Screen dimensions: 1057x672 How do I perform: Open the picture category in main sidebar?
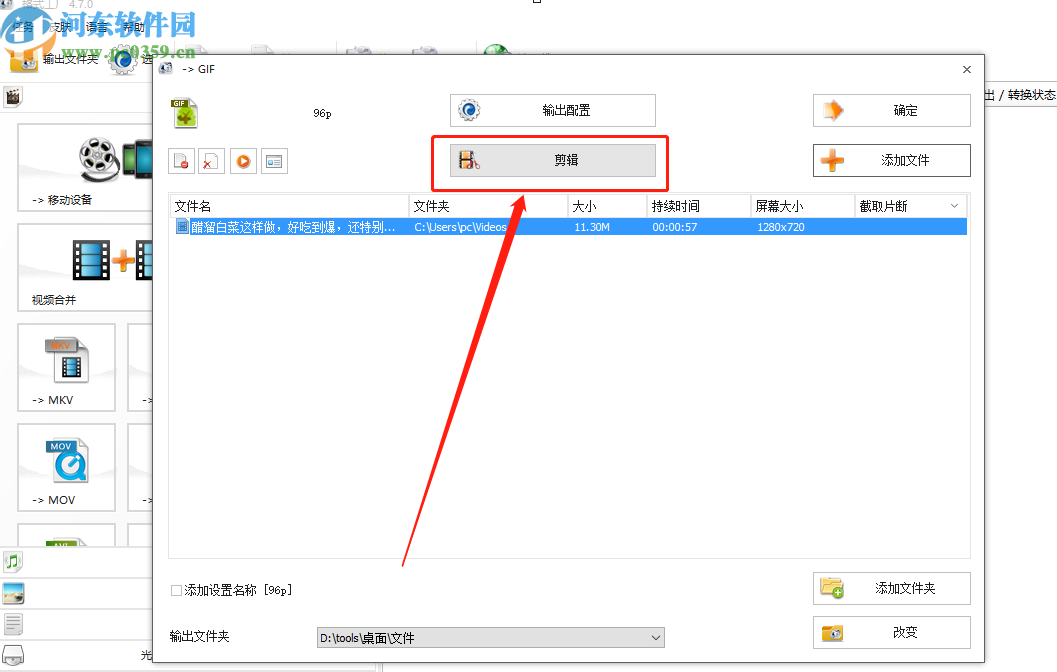point(13,593)
